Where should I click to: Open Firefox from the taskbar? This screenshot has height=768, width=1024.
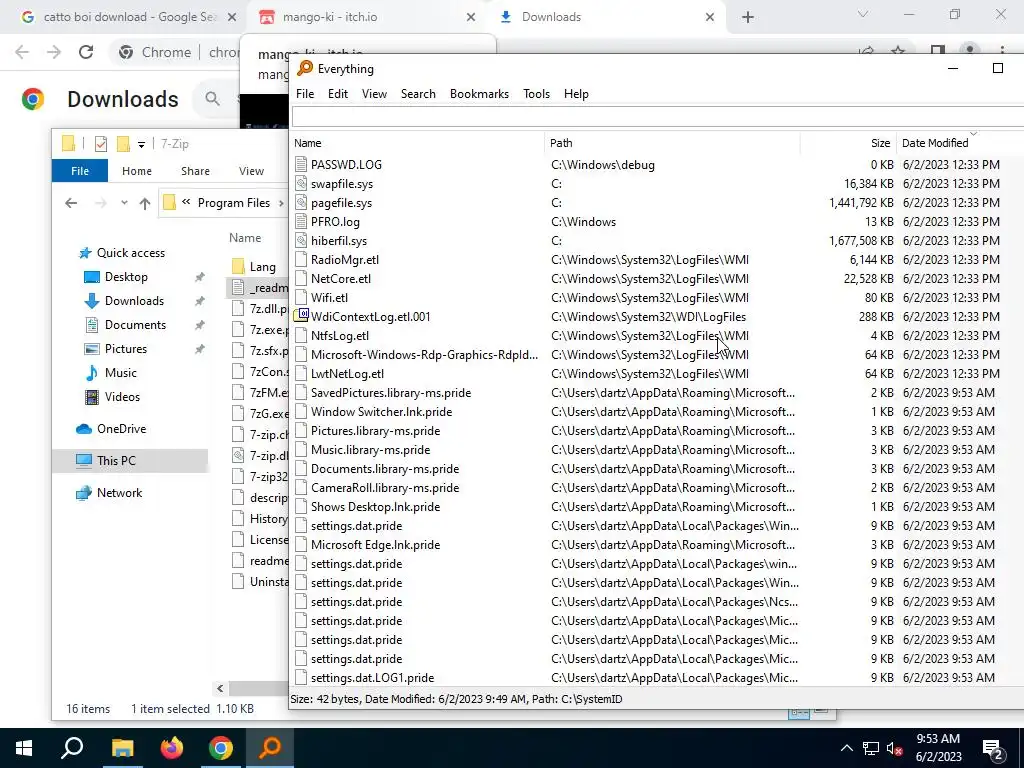tap(172, 747)
